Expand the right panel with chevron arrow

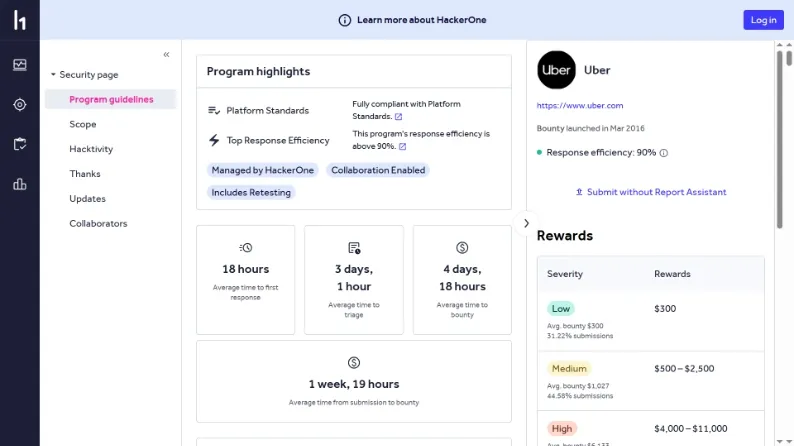coord(526,223)
